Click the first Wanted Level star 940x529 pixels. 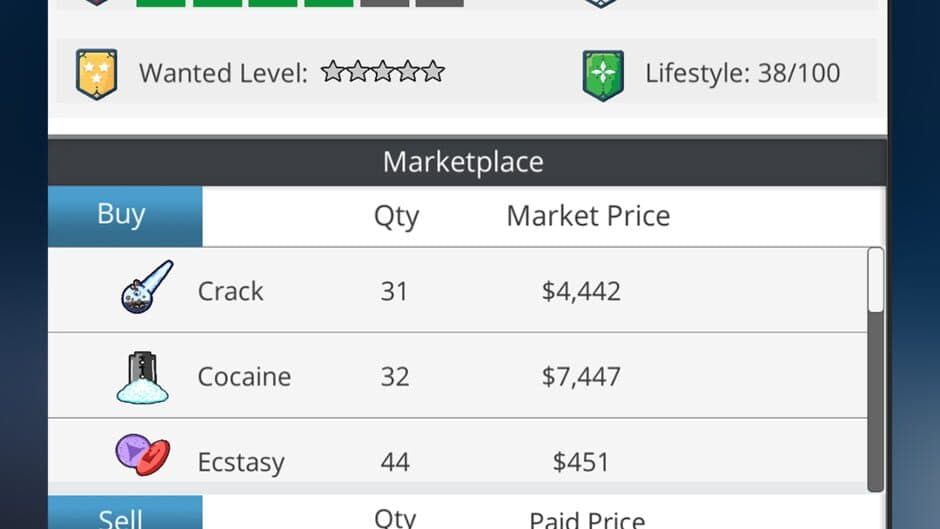[332, 72]
